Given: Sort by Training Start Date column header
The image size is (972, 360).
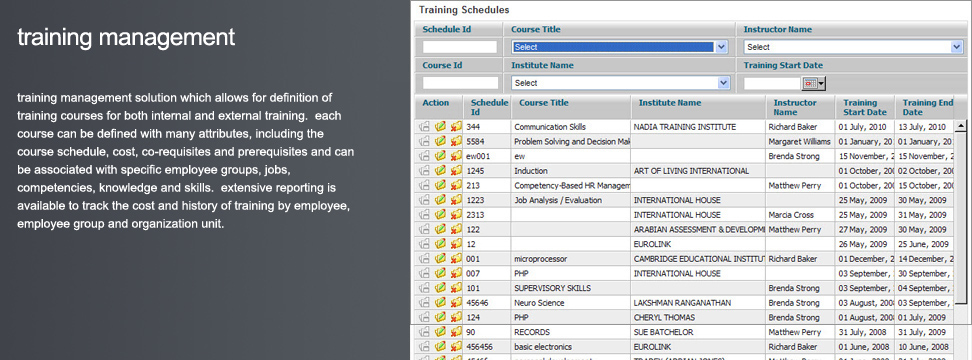Looking at the screenshot, I should pos(865,107).
